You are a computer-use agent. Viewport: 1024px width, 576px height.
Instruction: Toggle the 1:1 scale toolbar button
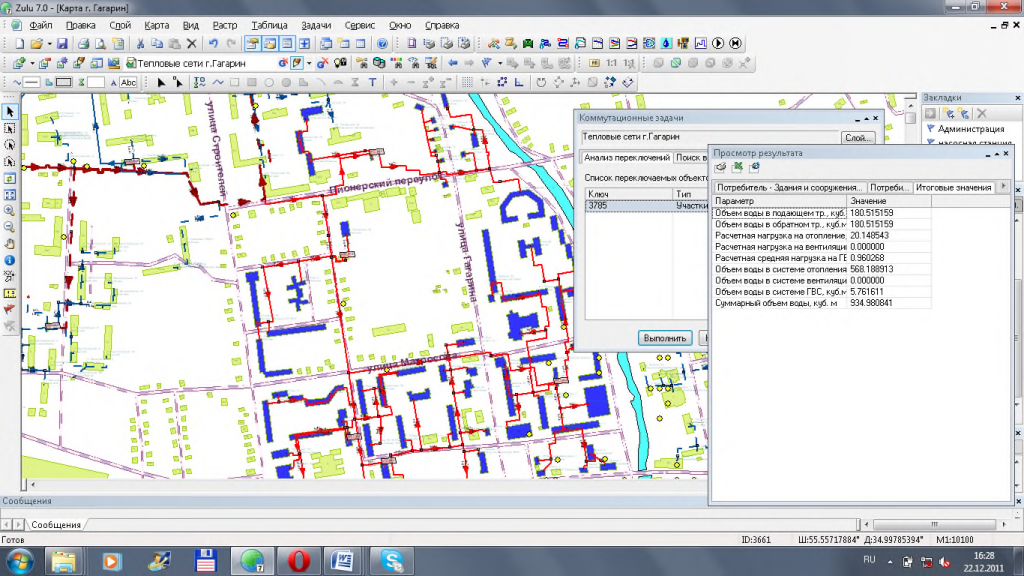612,63
